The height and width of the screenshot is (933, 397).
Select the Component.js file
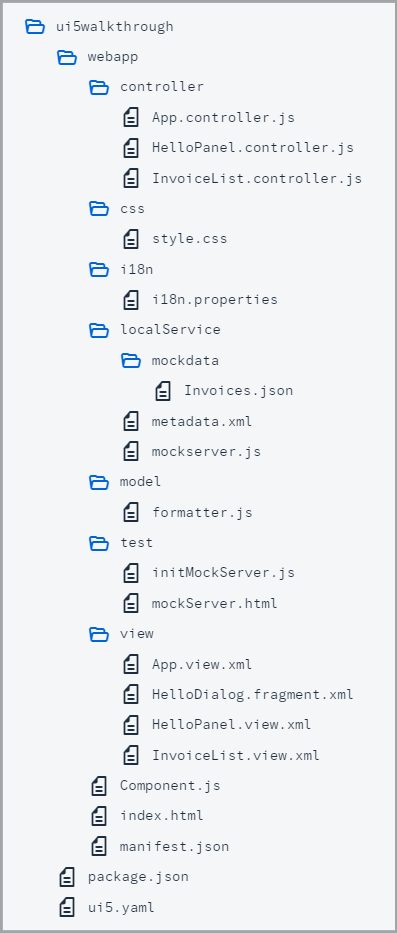tap(170, 785)
